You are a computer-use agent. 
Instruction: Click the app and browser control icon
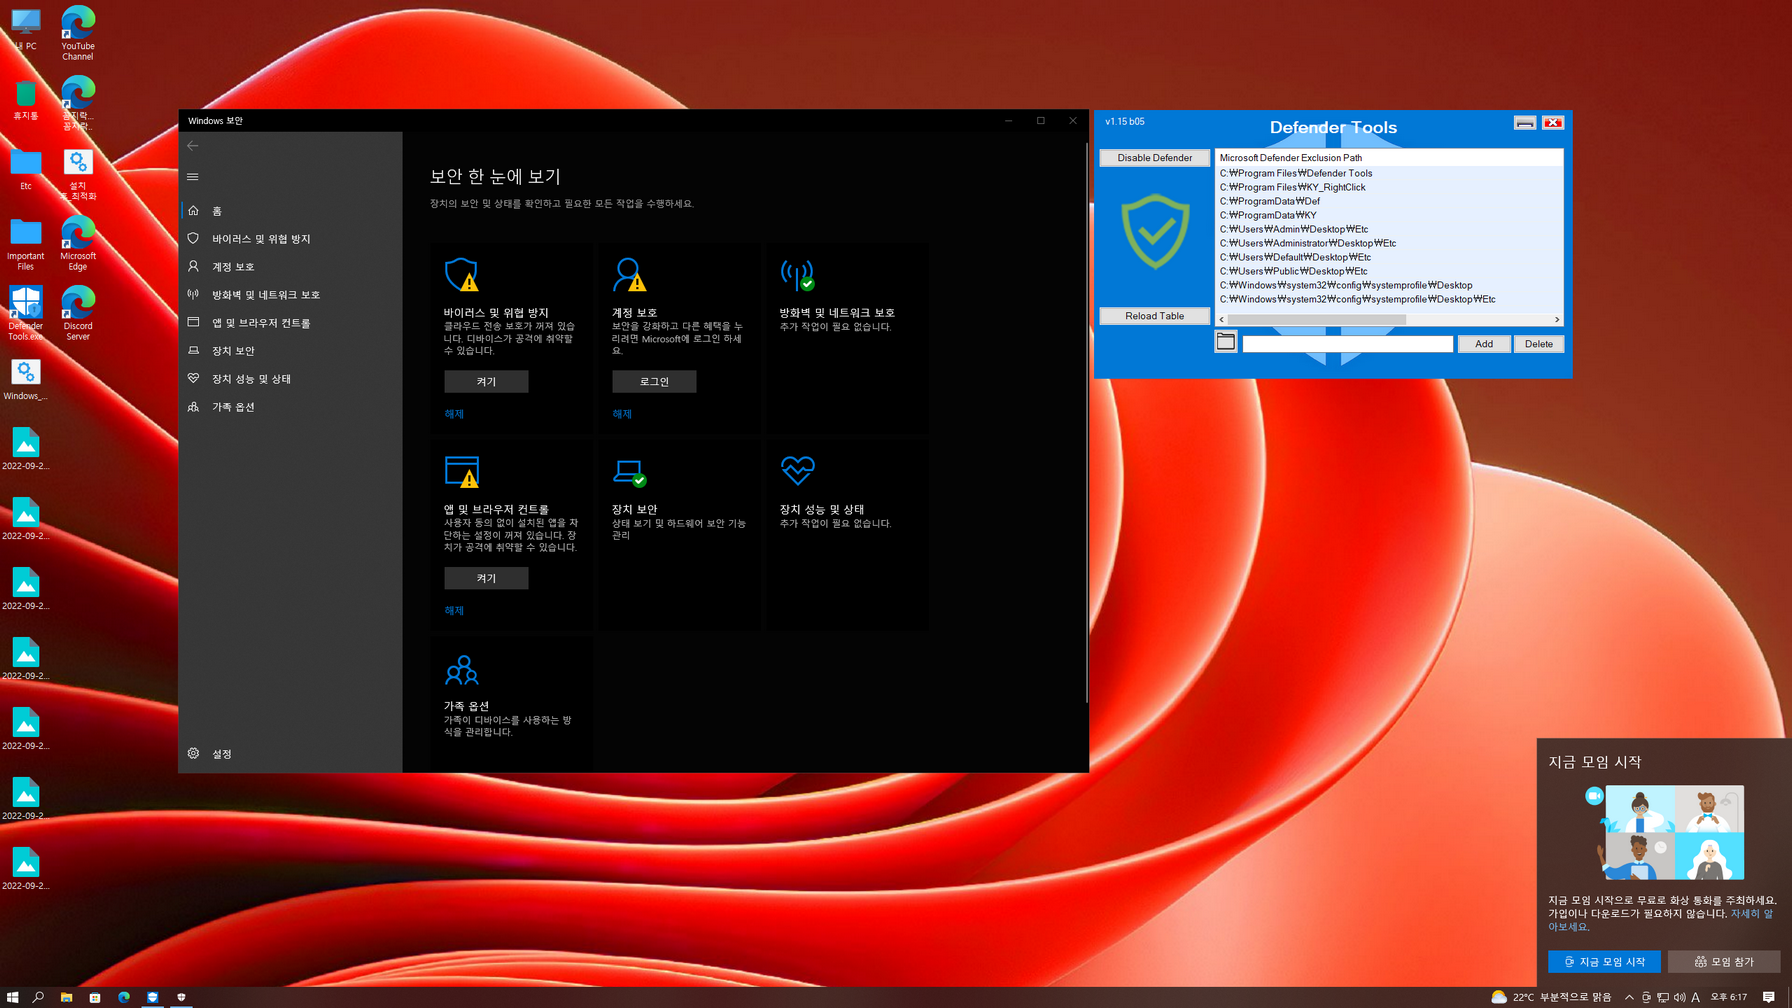click(462, 471)
